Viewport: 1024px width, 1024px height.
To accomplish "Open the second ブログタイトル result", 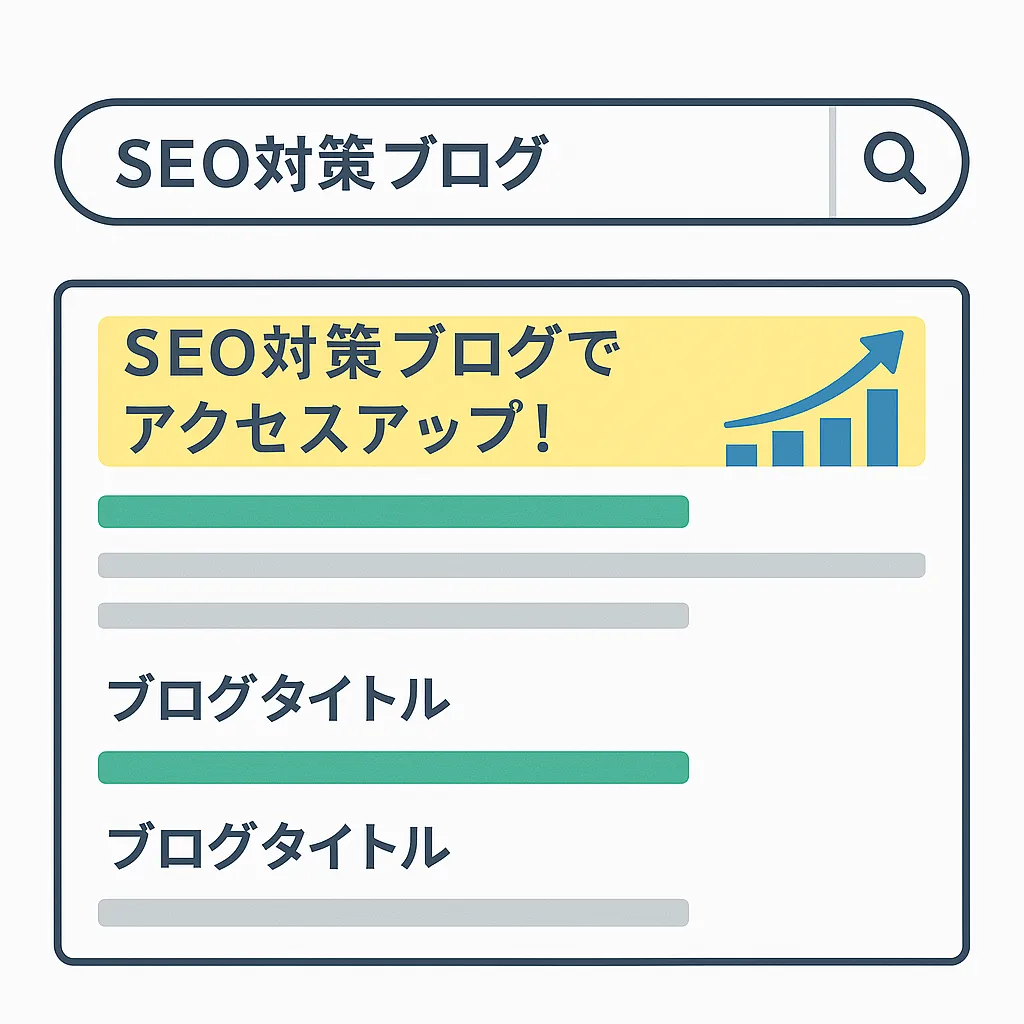I will [279, 846].
